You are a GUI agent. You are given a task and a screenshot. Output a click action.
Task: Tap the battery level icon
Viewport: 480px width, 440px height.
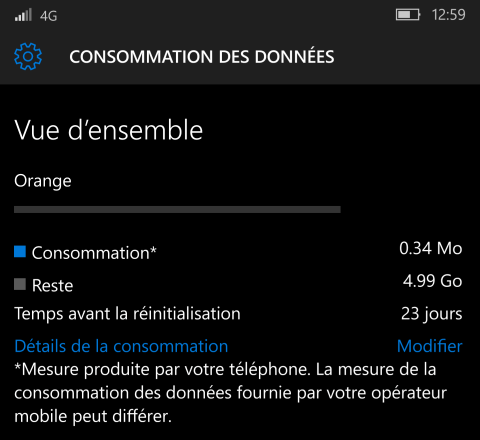408,15
